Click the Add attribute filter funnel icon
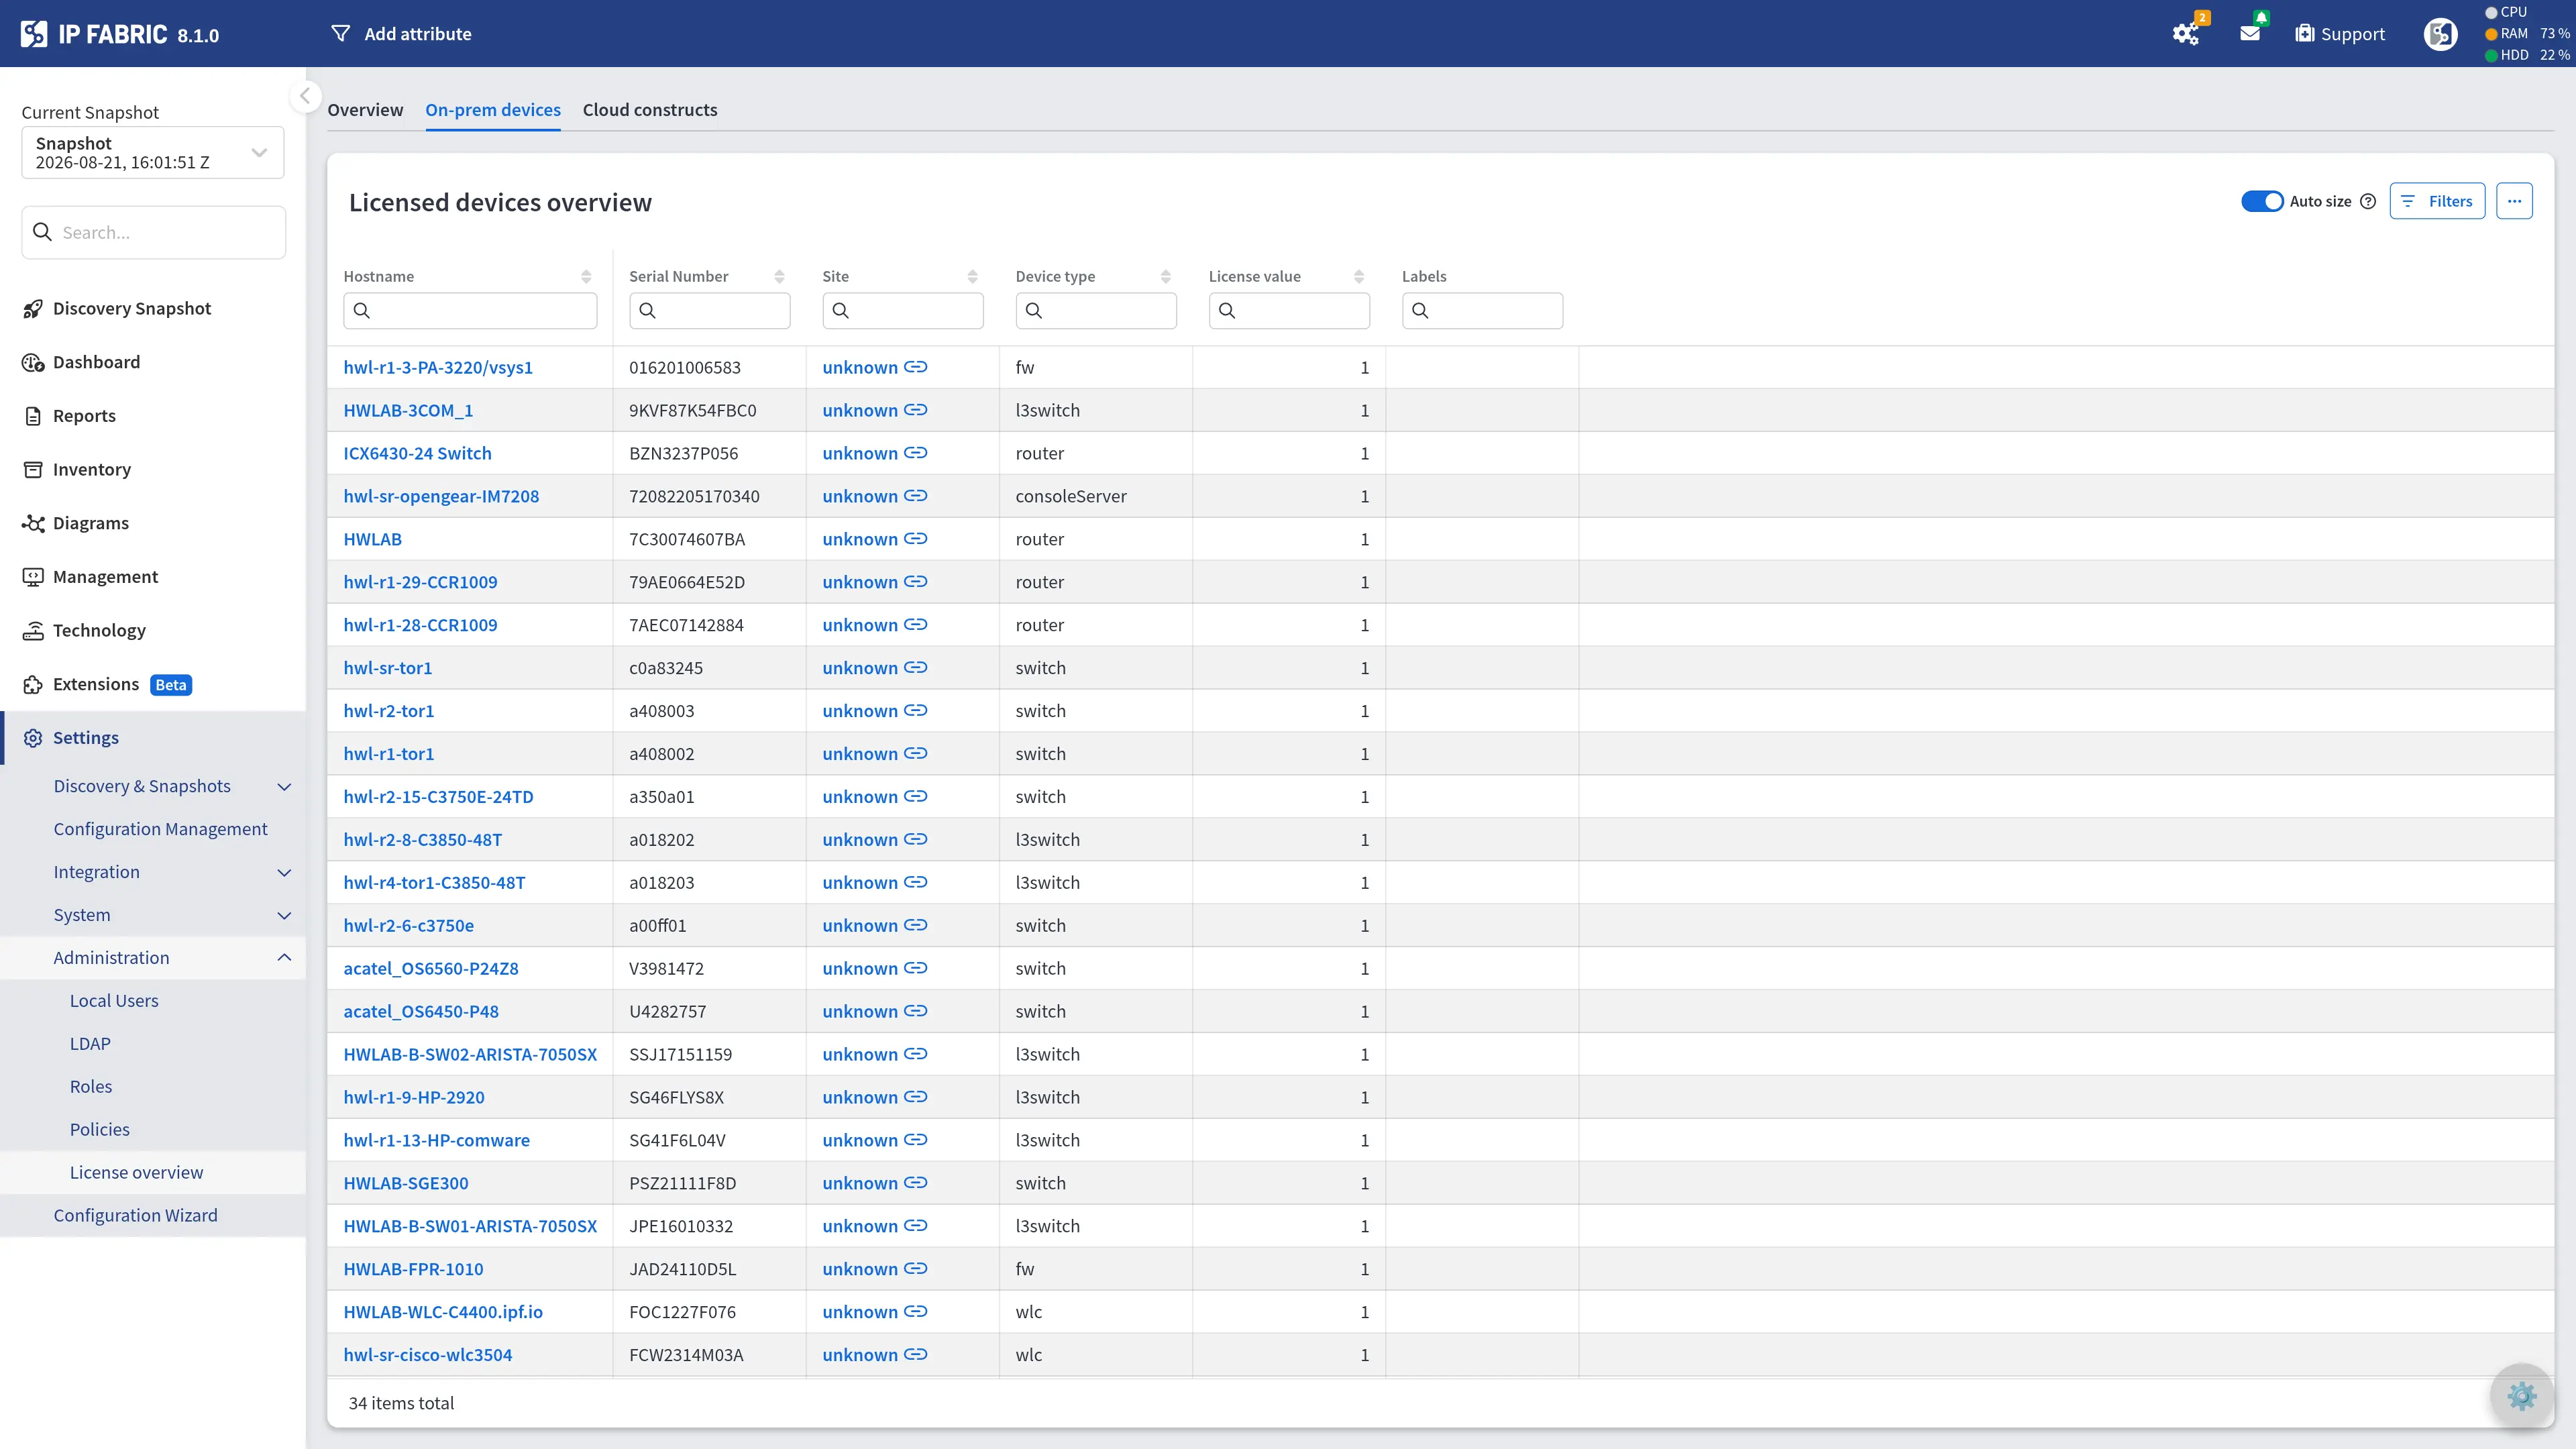The width and height of the screenshot is (2576, 1449). pos(340,34)
